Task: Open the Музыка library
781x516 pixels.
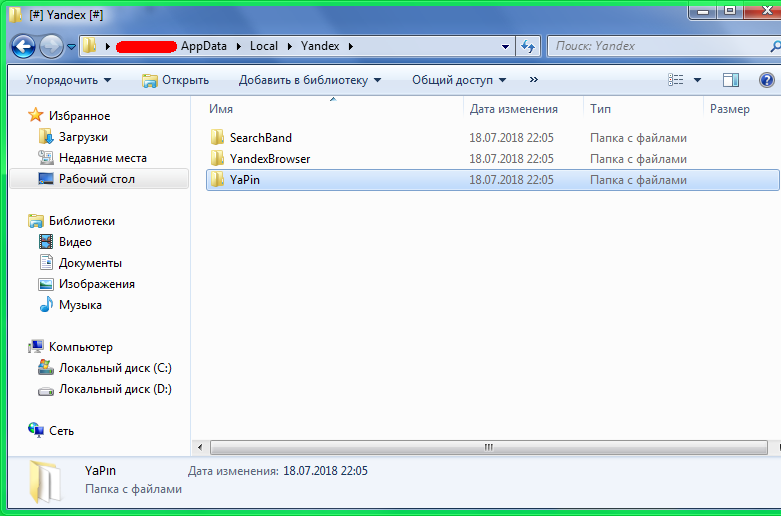Action: [80, 305]
